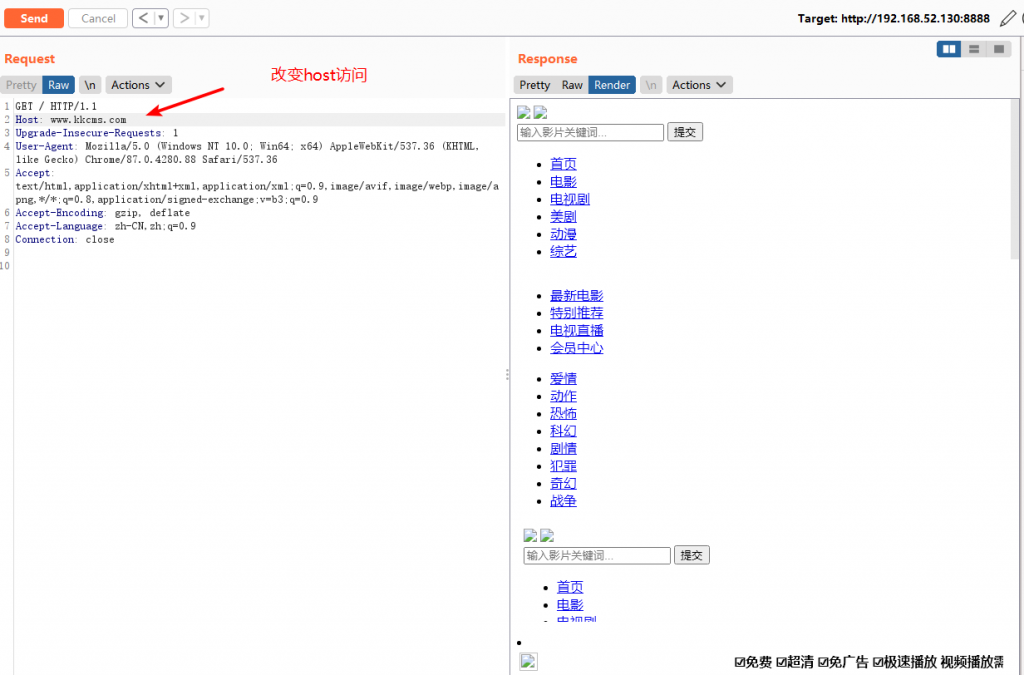This screenshot has height=675, width=1024.
Task: Click second broken image icon at response top
Action: click(540, 112)
